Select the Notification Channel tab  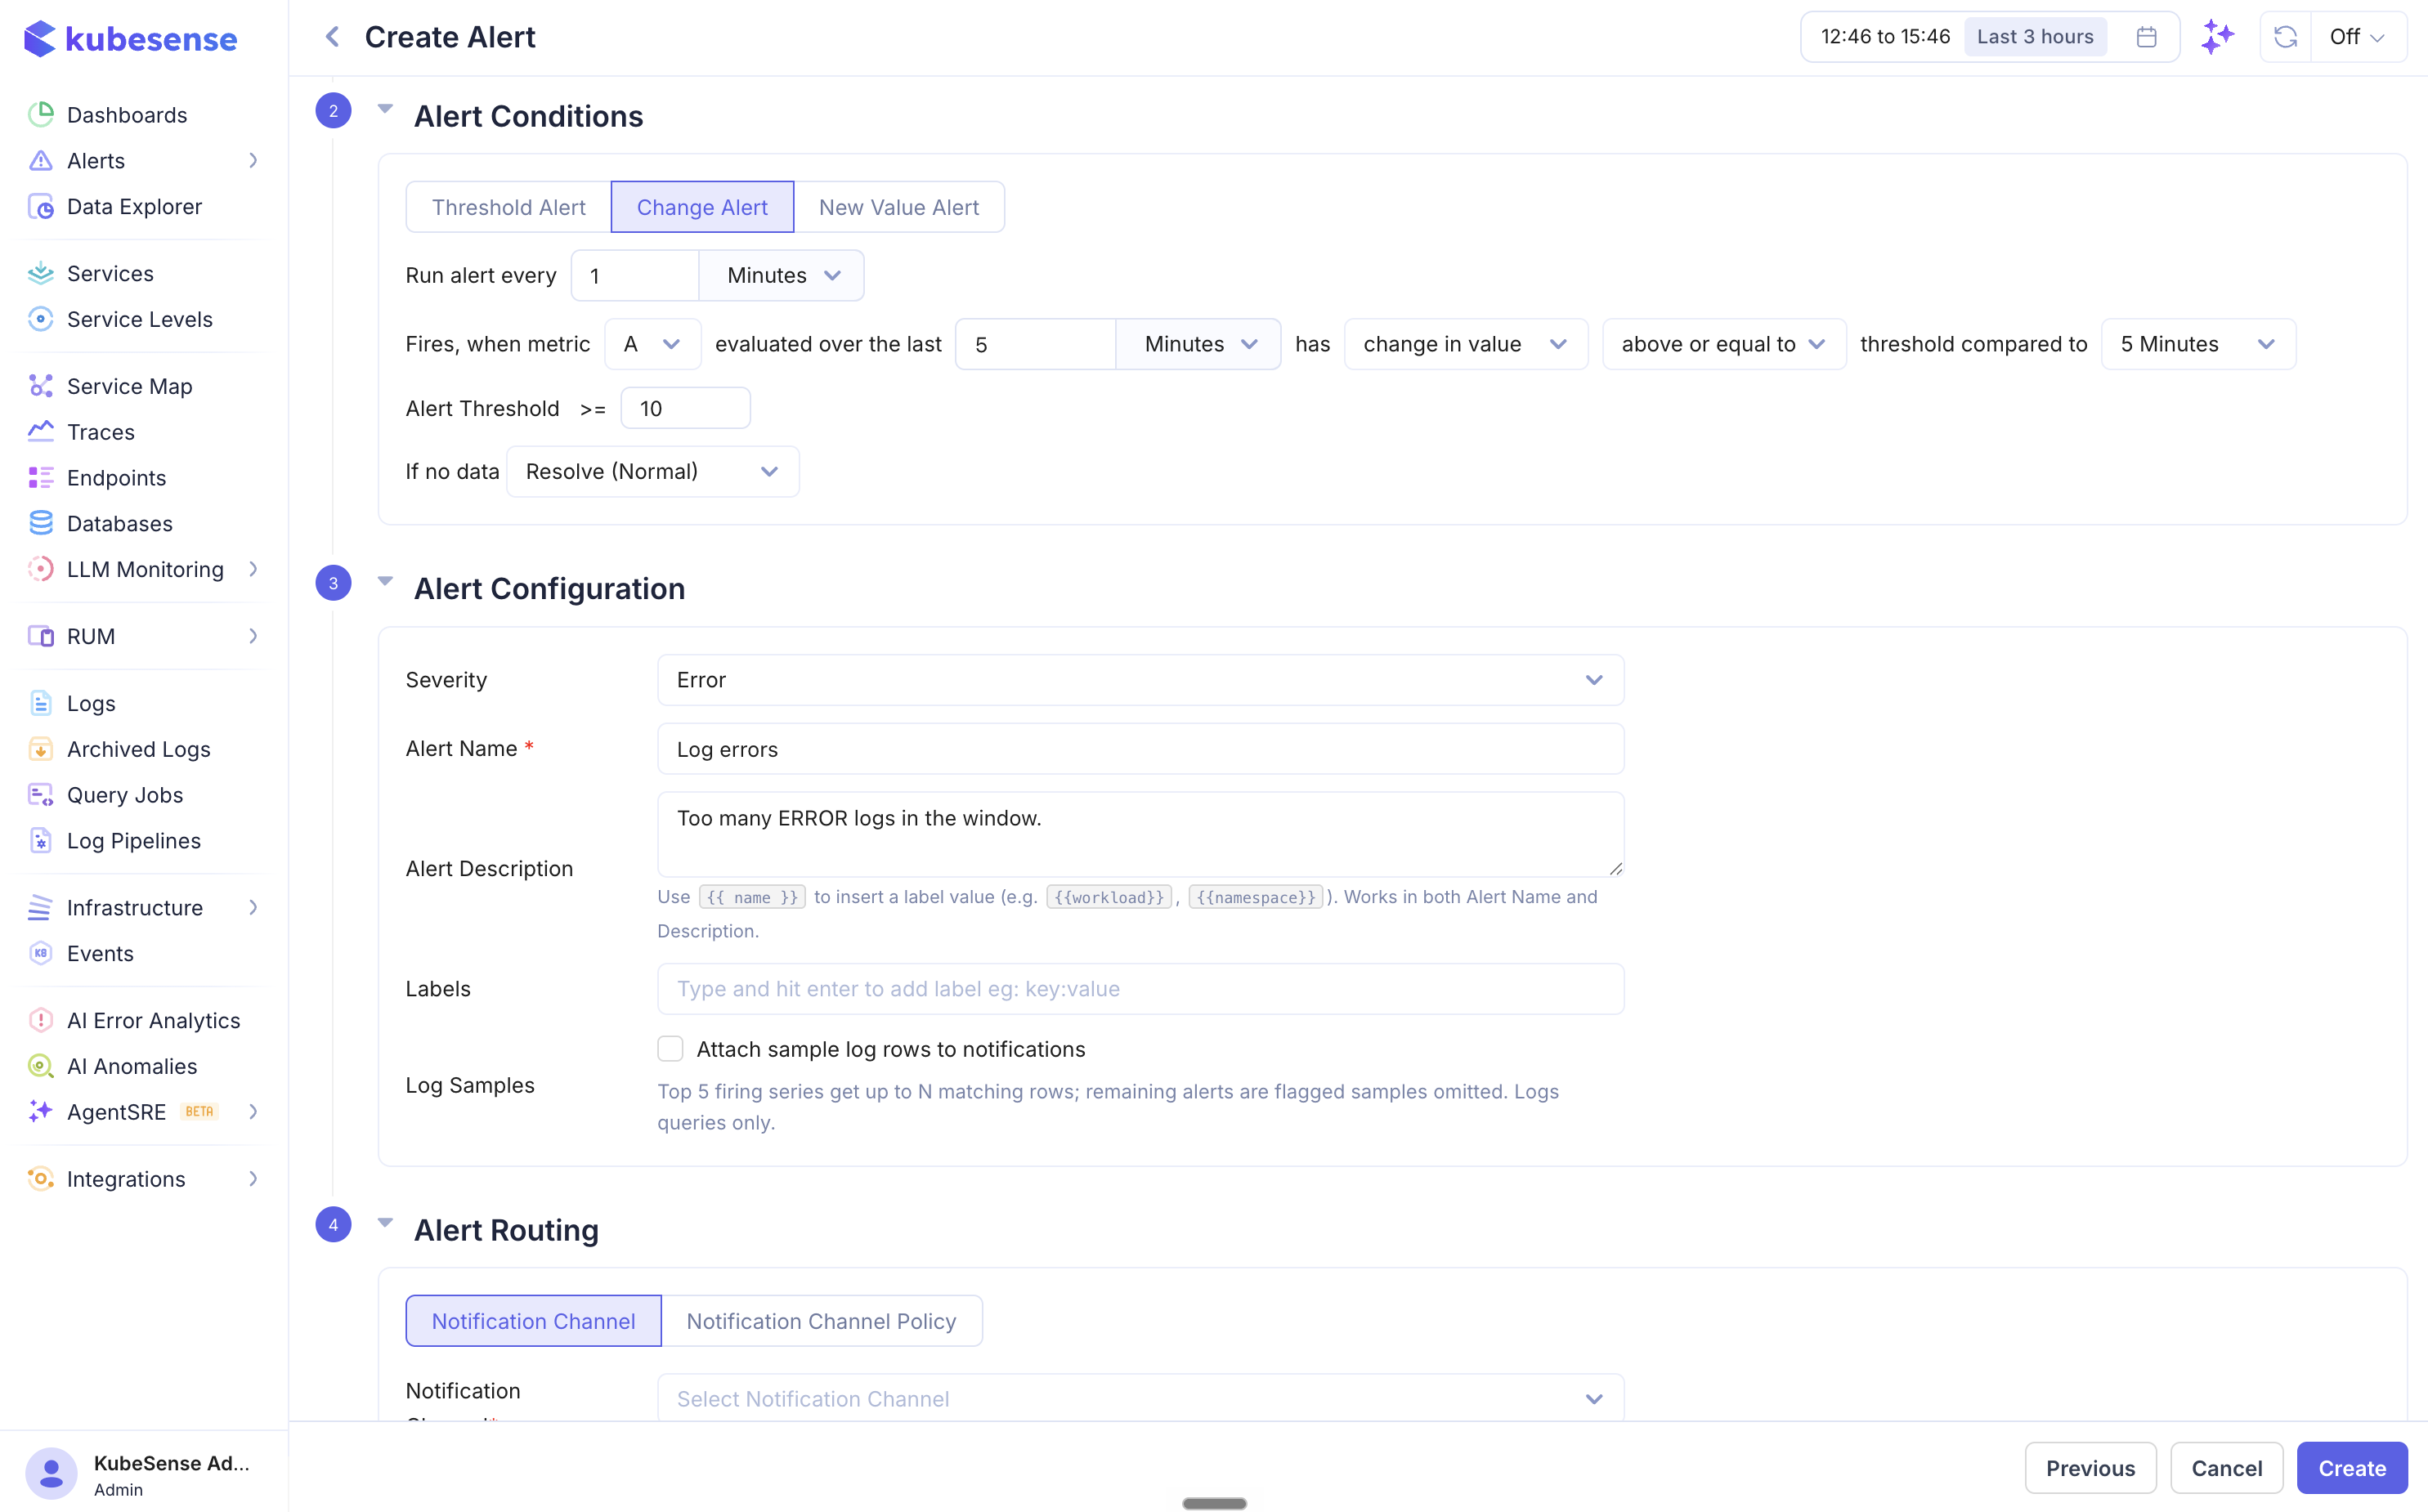[533, 1321]
